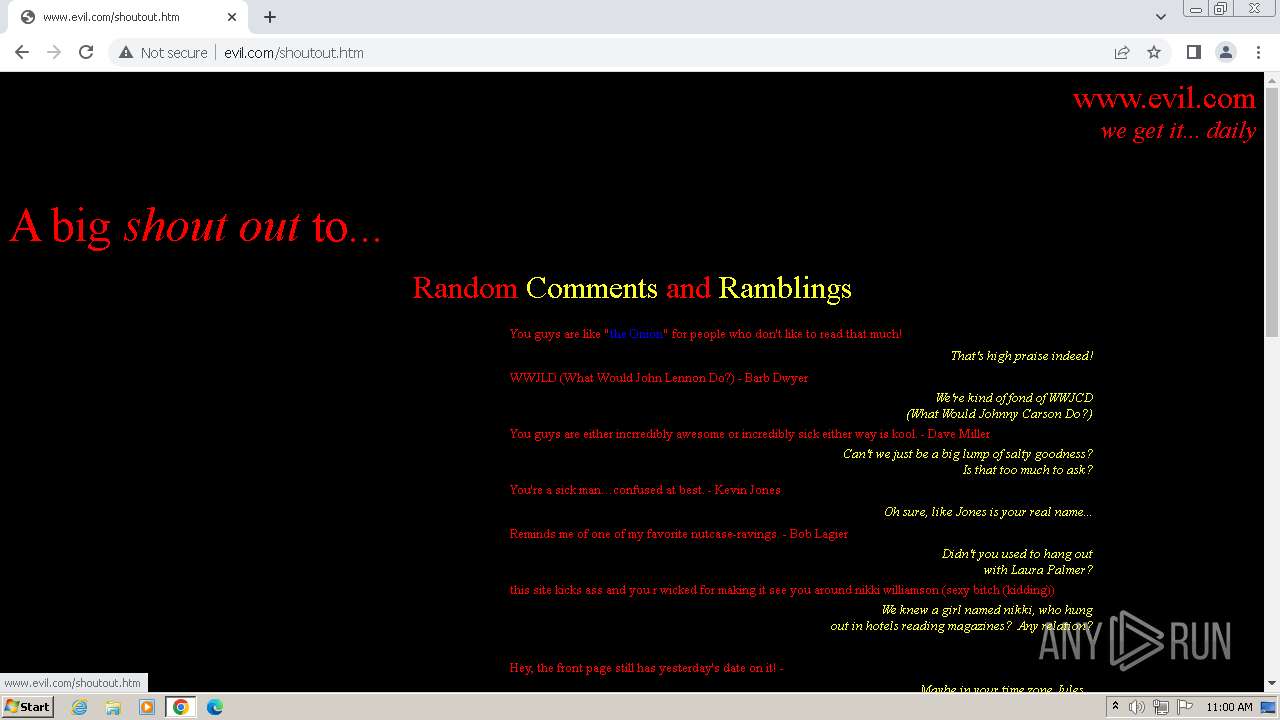Open the Not secure site information
Screen dimensions: 1280x720
163,52
